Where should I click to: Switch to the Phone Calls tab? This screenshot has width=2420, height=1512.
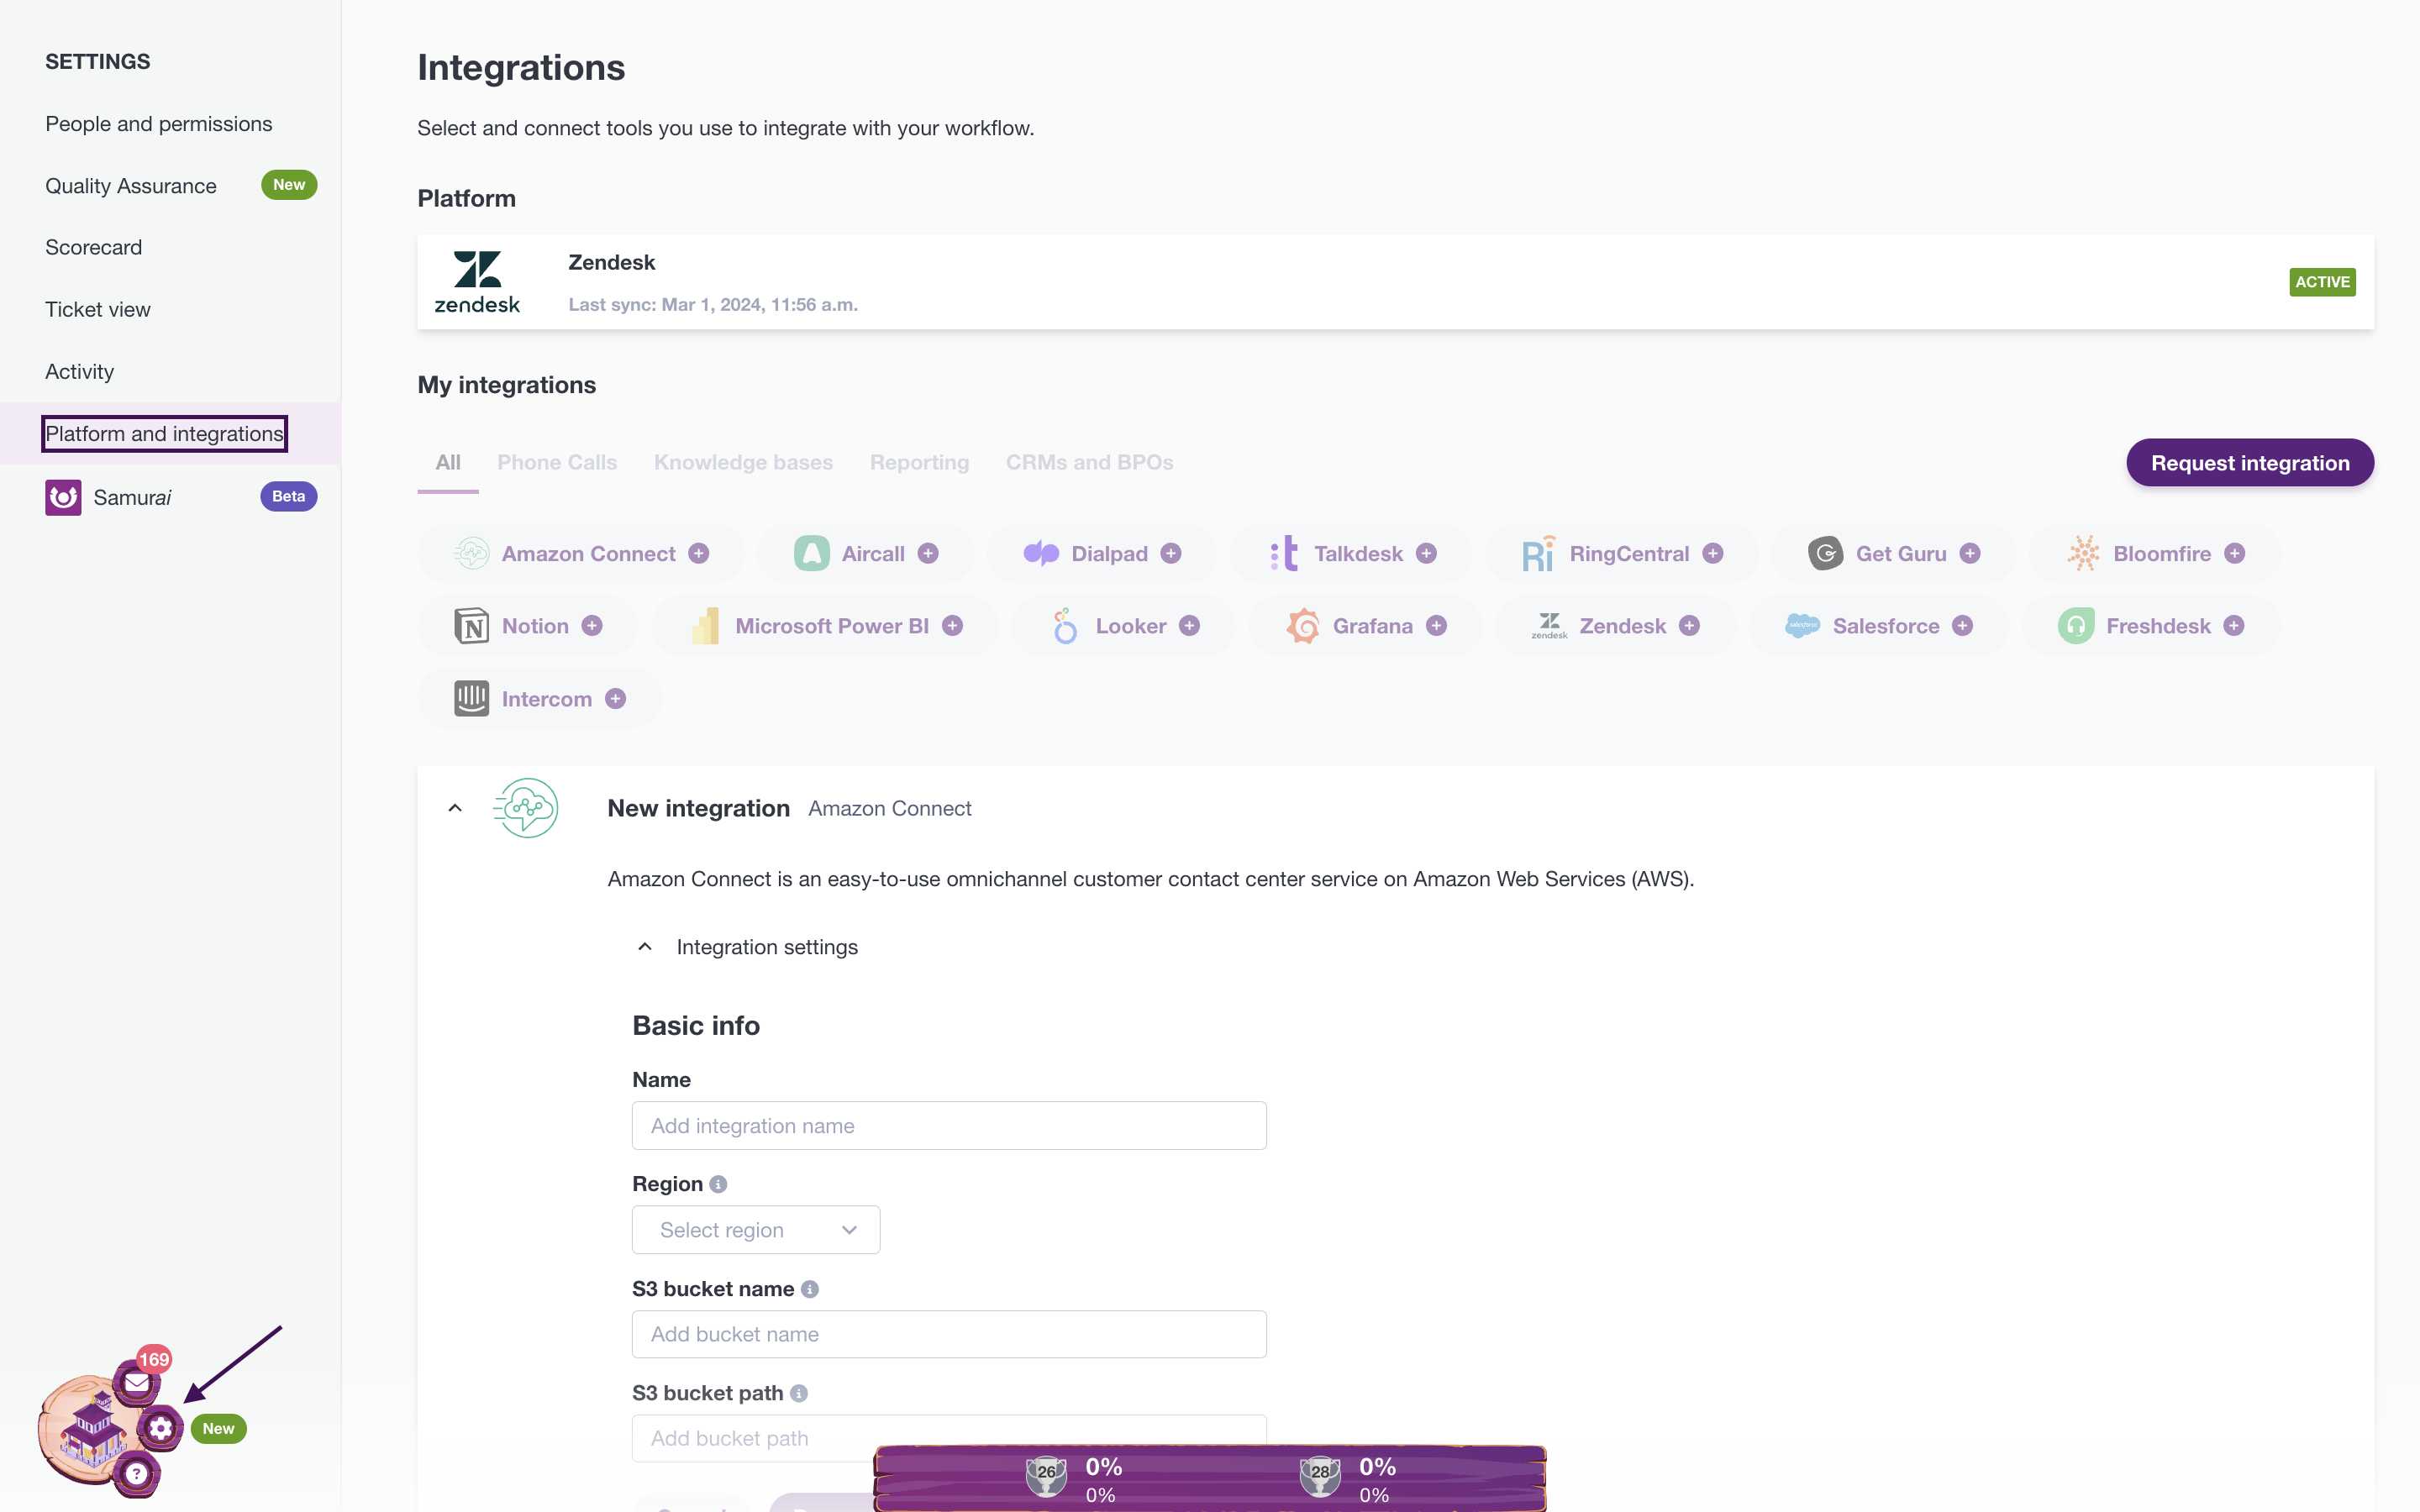557,462
